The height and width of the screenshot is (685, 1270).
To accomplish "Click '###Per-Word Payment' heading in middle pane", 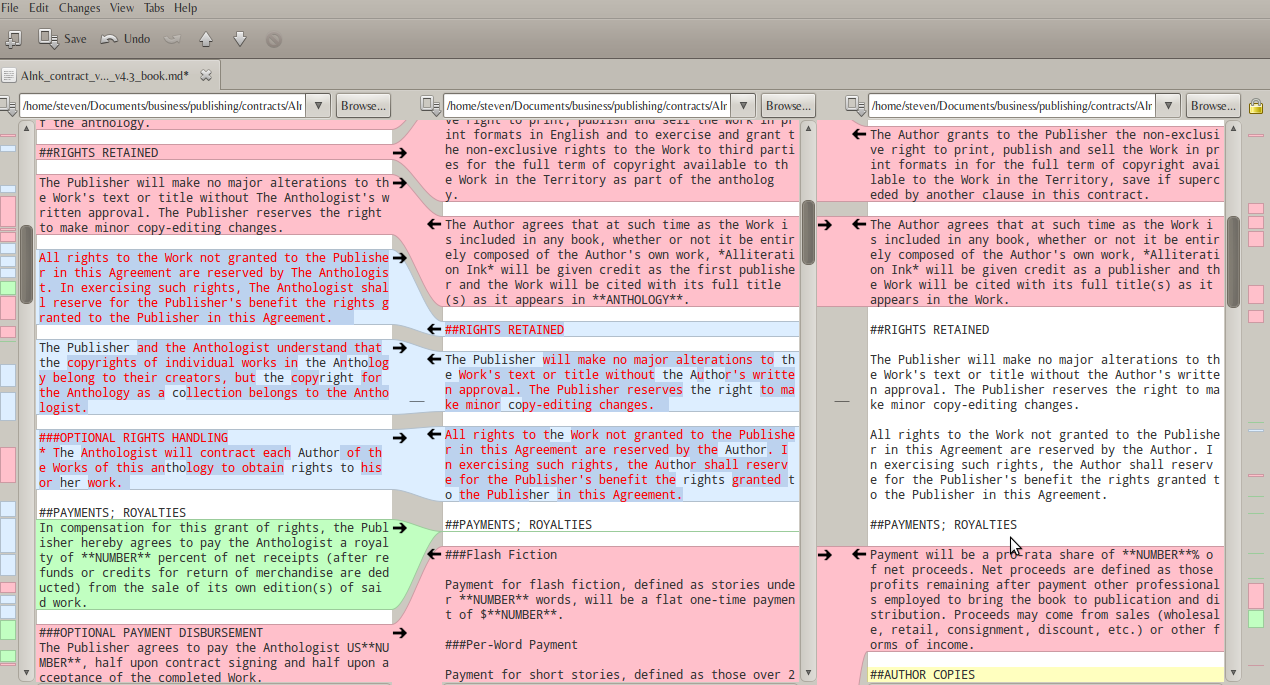I will 511,645.
